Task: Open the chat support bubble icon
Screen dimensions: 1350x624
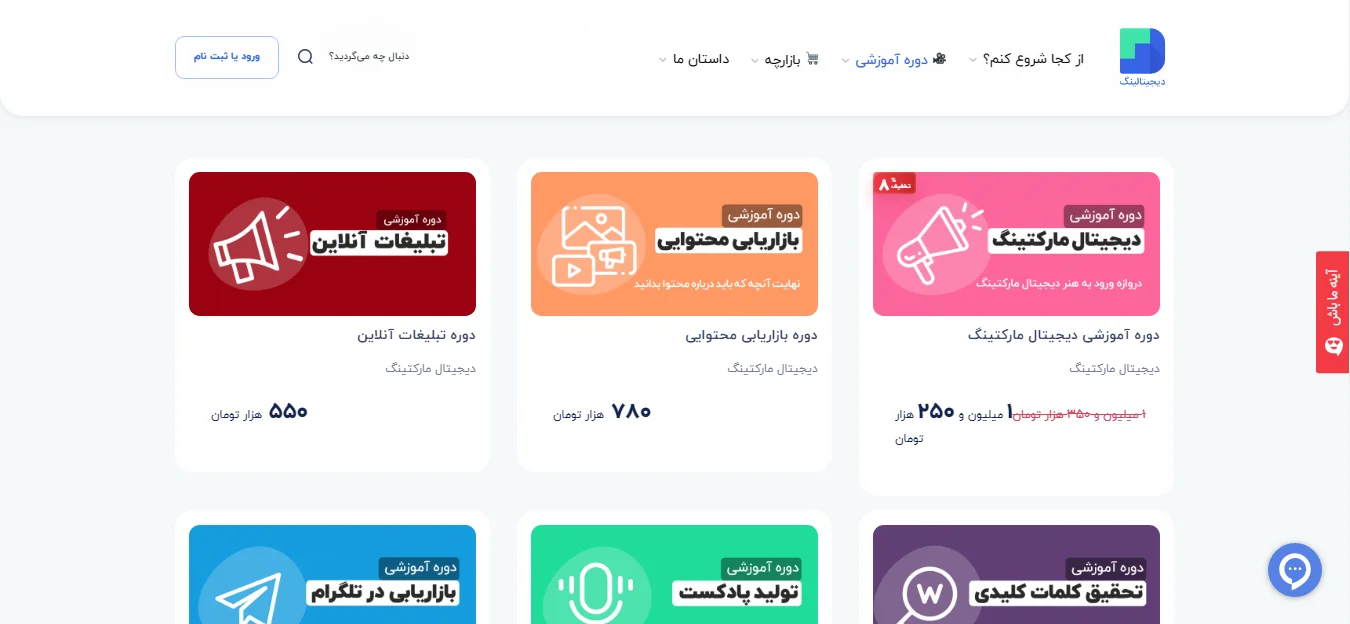Action: click(1295, 570)
